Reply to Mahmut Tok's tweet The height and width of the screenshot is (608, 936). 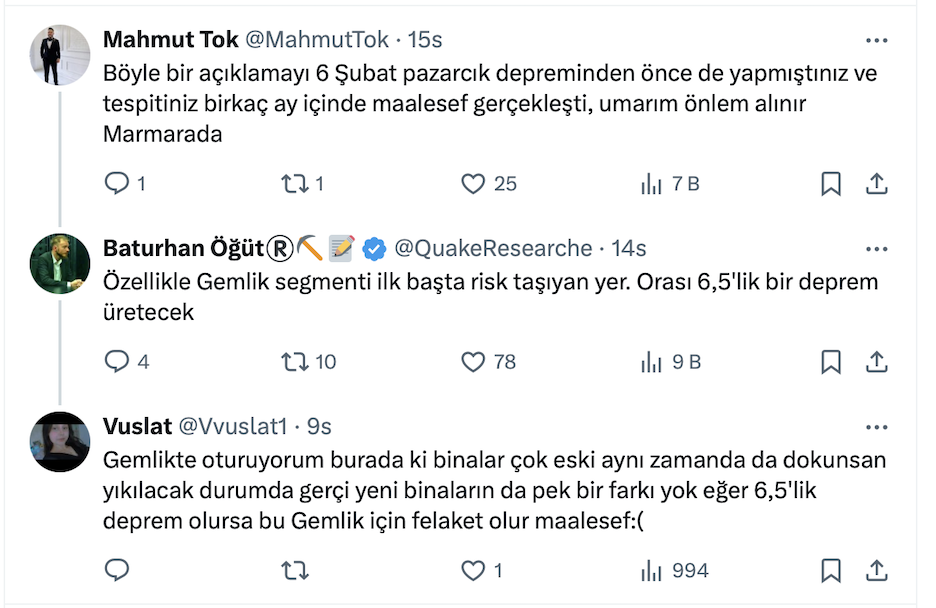pyautogui.click(x=117, y=184)
